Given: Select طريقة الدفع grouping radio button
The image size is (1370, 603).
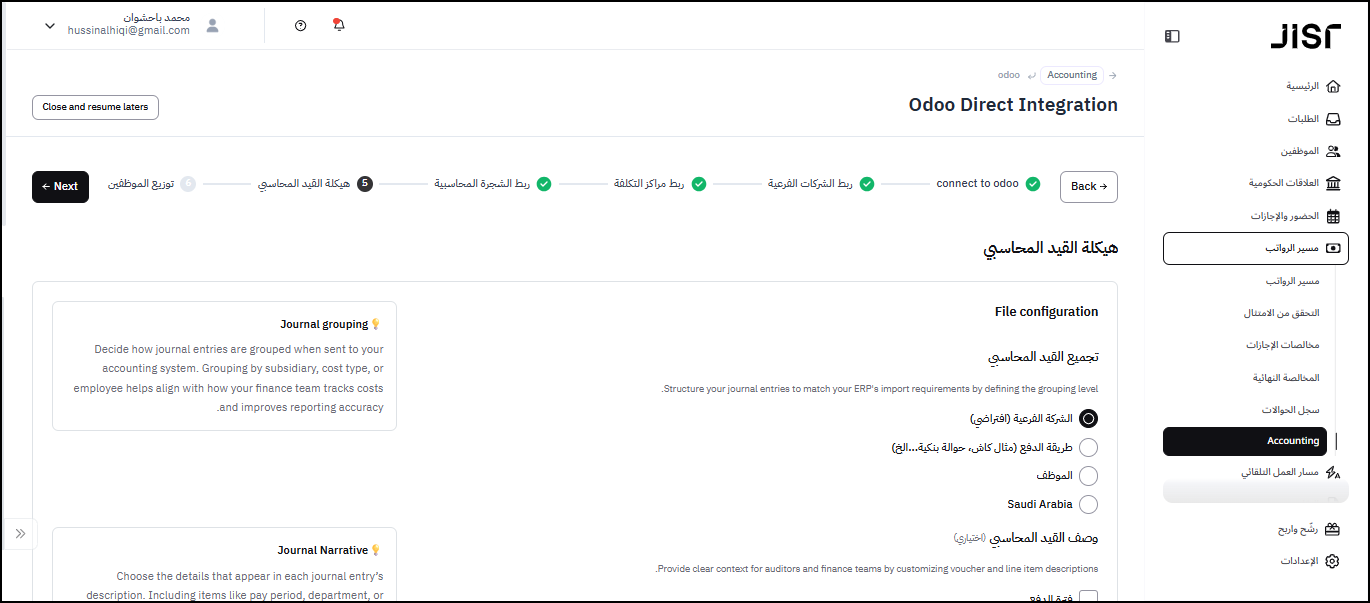Looking at the screenshot, I should tap(1088, 447).
